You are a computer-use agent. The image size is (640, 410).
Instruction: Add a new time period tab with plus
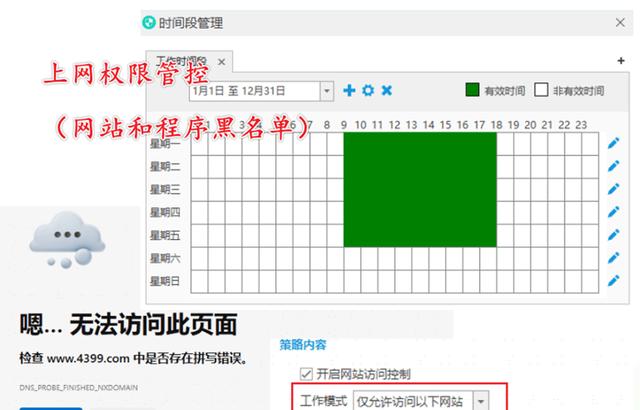[x=621, y=61]
